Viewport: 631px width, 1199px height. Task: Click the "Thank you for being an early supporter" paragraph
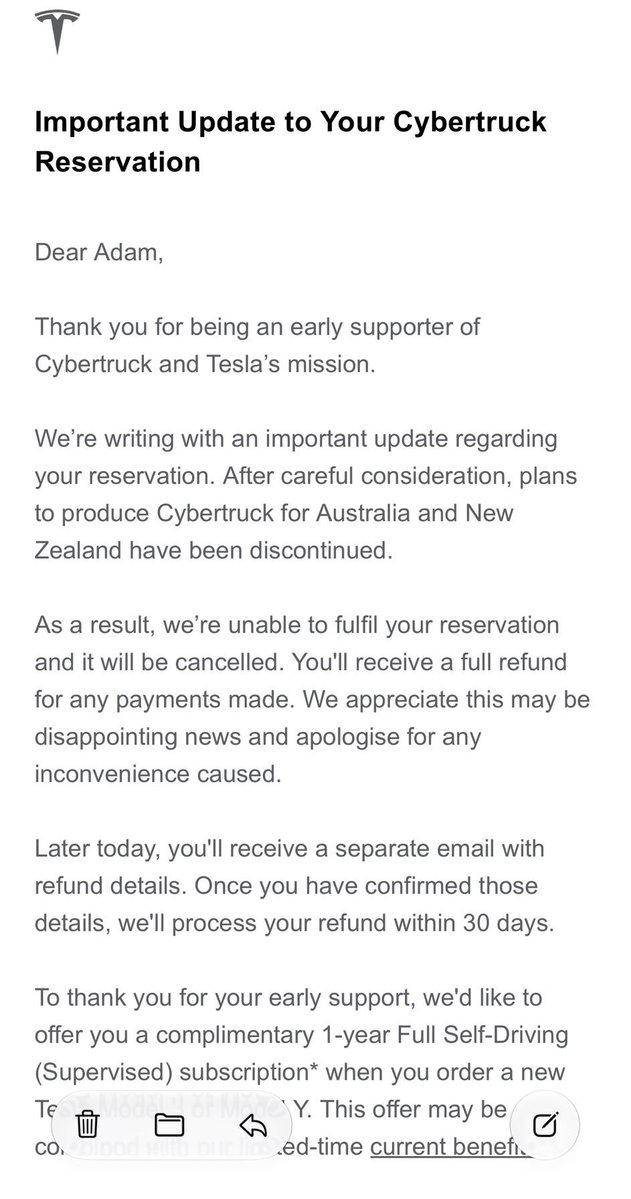pos(257,345)
